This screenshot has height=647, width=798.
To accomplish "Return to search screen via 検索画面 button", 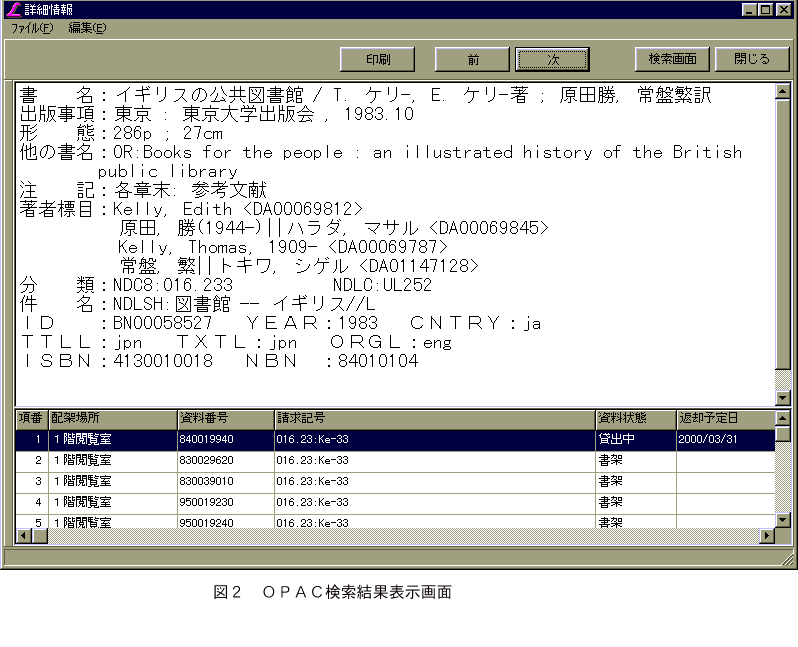I will (x=672, y=59).
